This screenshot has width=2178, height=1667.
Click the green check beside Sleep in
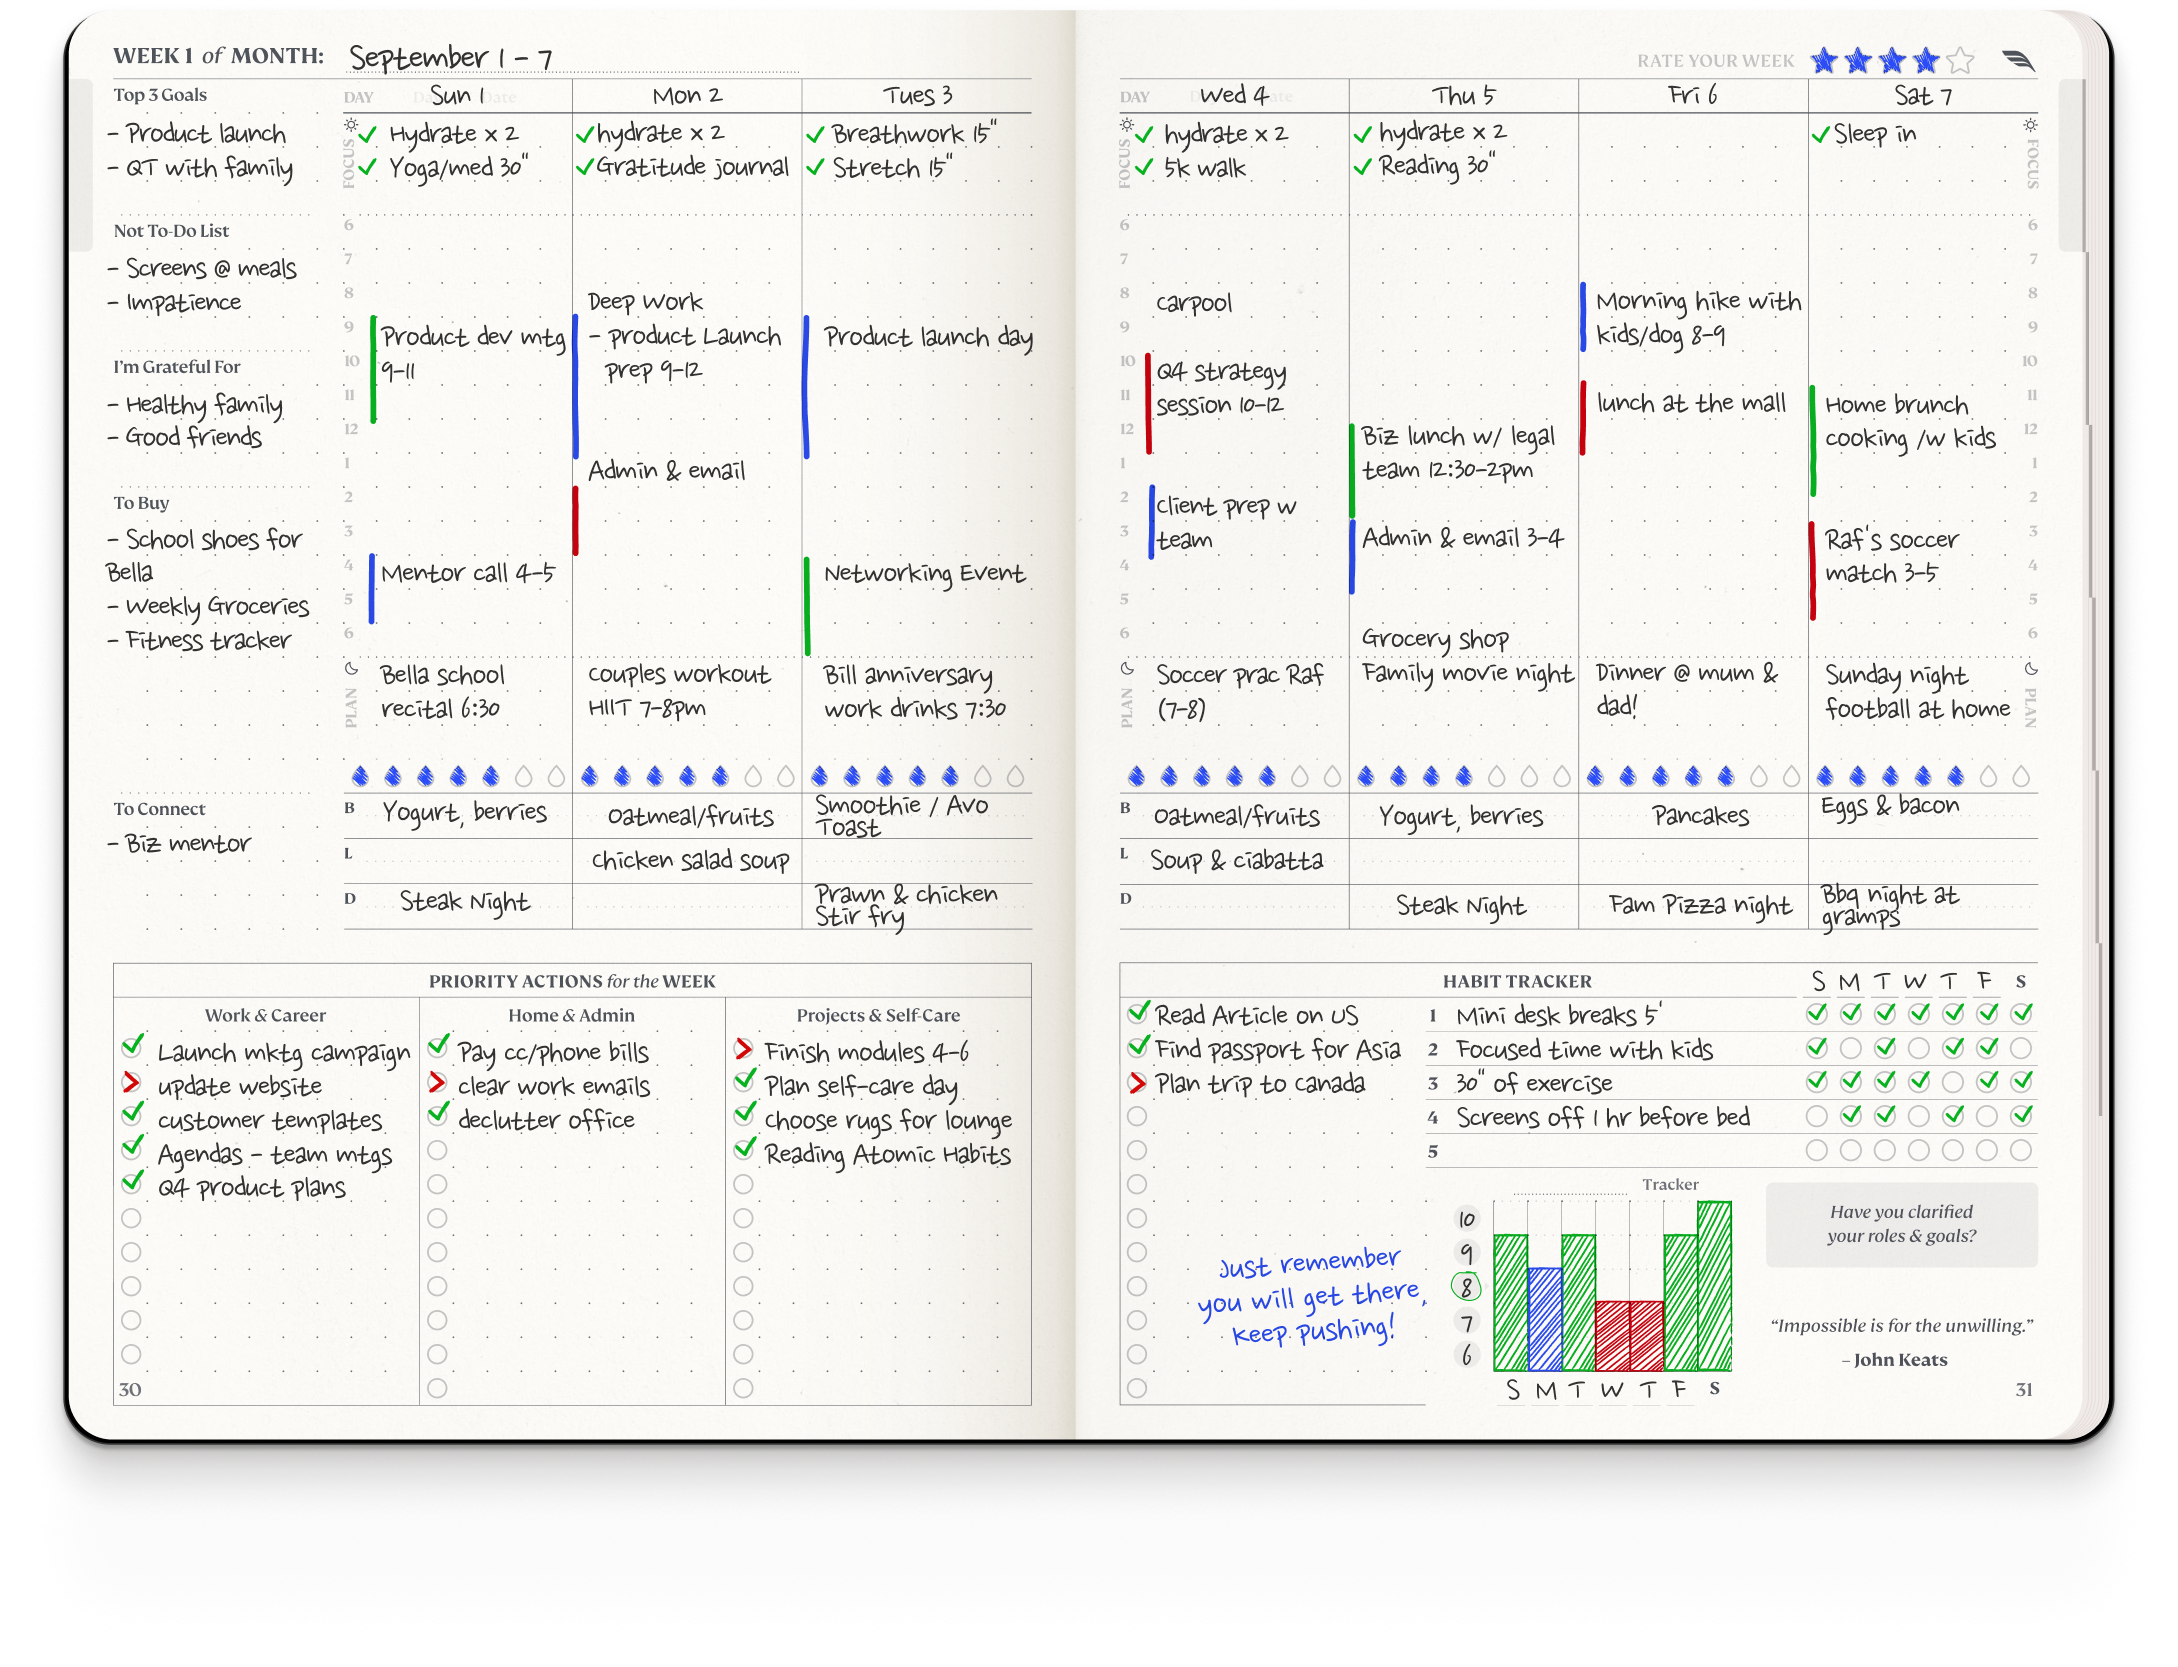point(1821,134)
